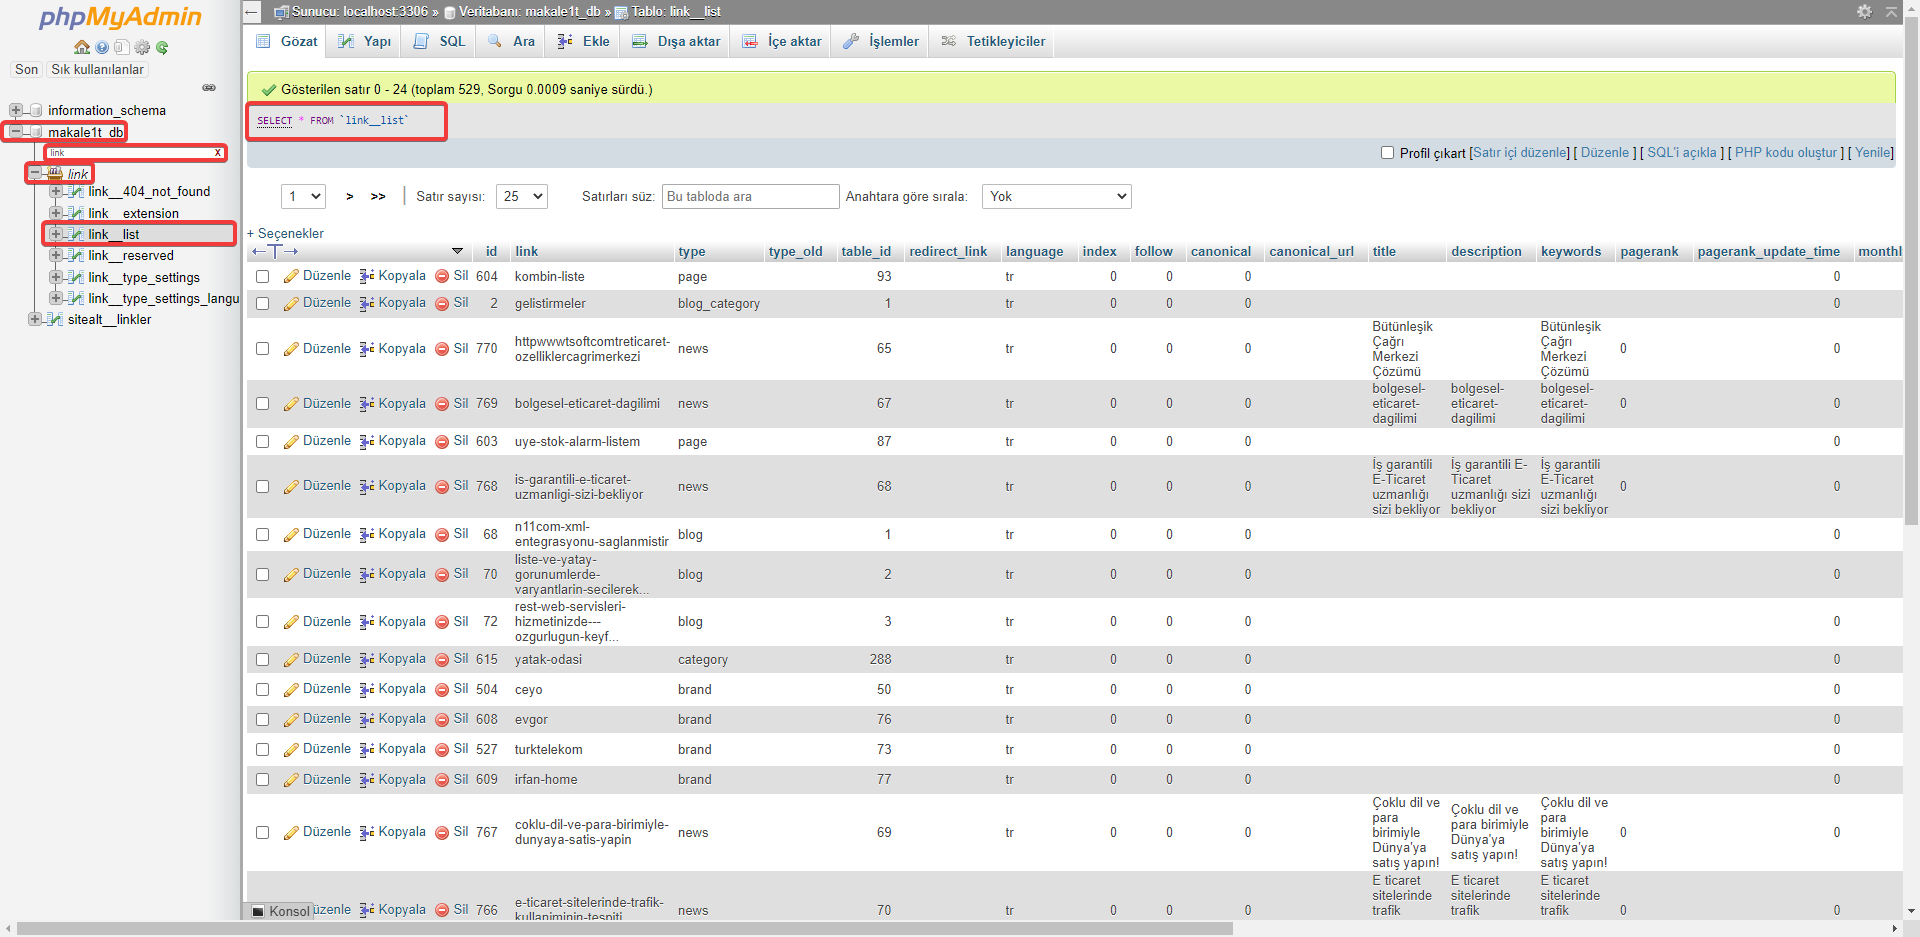Image resolution: width=1920 pixels, height=937 pixels.
Task: Open the page number dropdown
Action: point(304,197)
